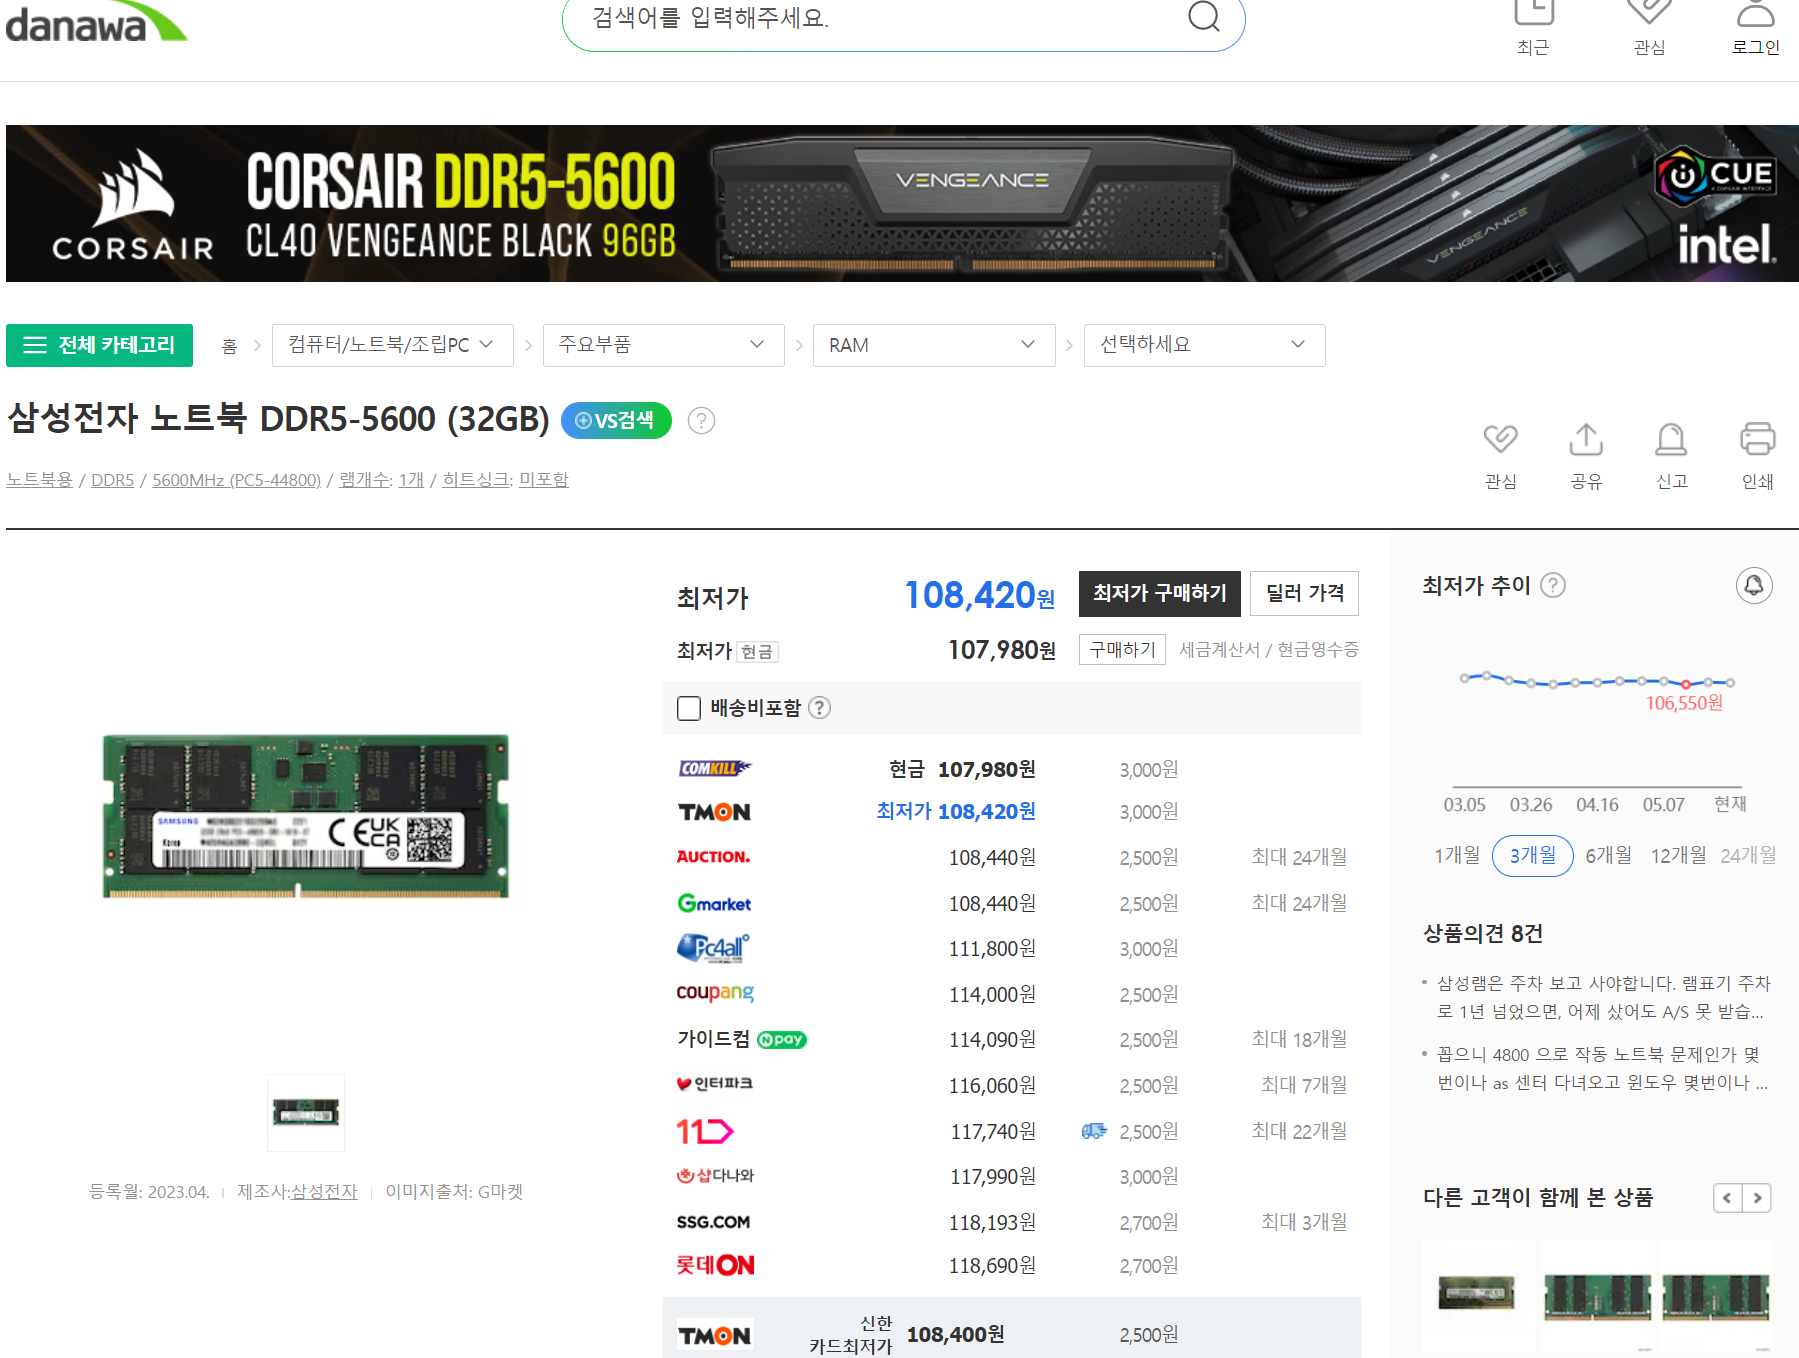1799x1358 pixels.
Task: Click the price alert bell icon
Action: coord(1754,585)
